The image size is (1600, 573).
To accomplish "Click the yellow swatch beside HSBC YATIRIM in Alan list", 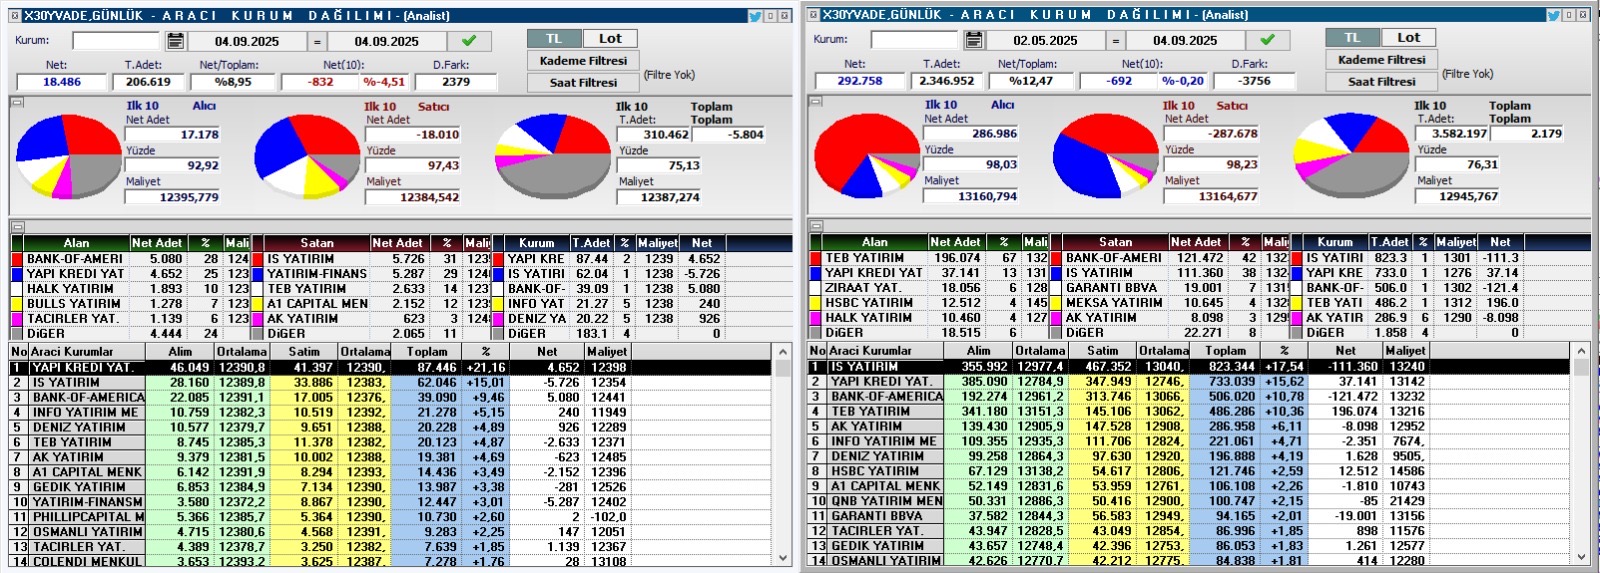I will (x=816, y=303).
